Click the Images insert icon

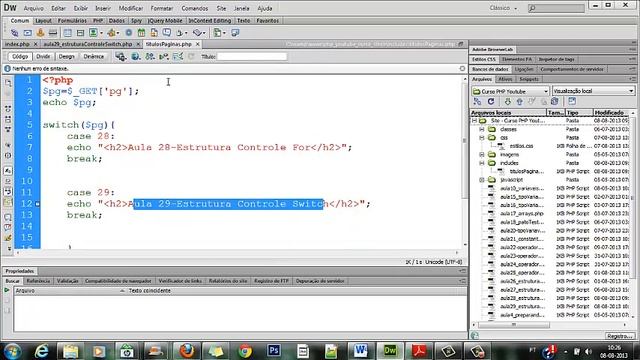click(x=93, y=33)
